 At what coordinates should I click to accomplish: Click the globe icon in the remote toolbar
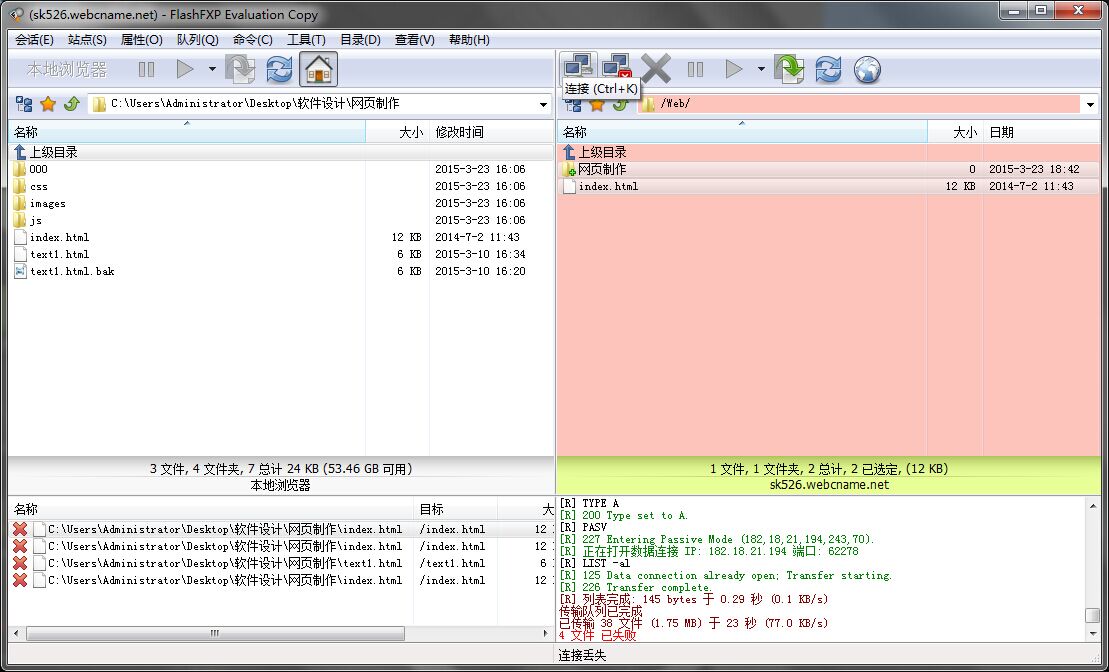[x=867, y=69]
